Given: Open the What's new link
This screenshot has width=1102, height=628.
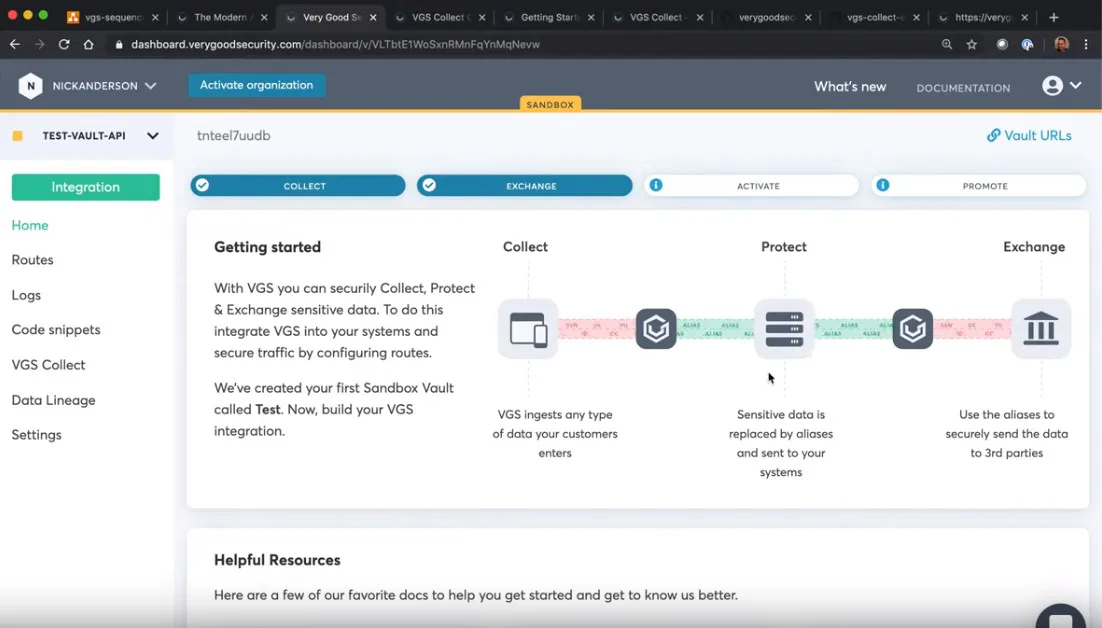Looking at the screenshot, I should (850, 86).
